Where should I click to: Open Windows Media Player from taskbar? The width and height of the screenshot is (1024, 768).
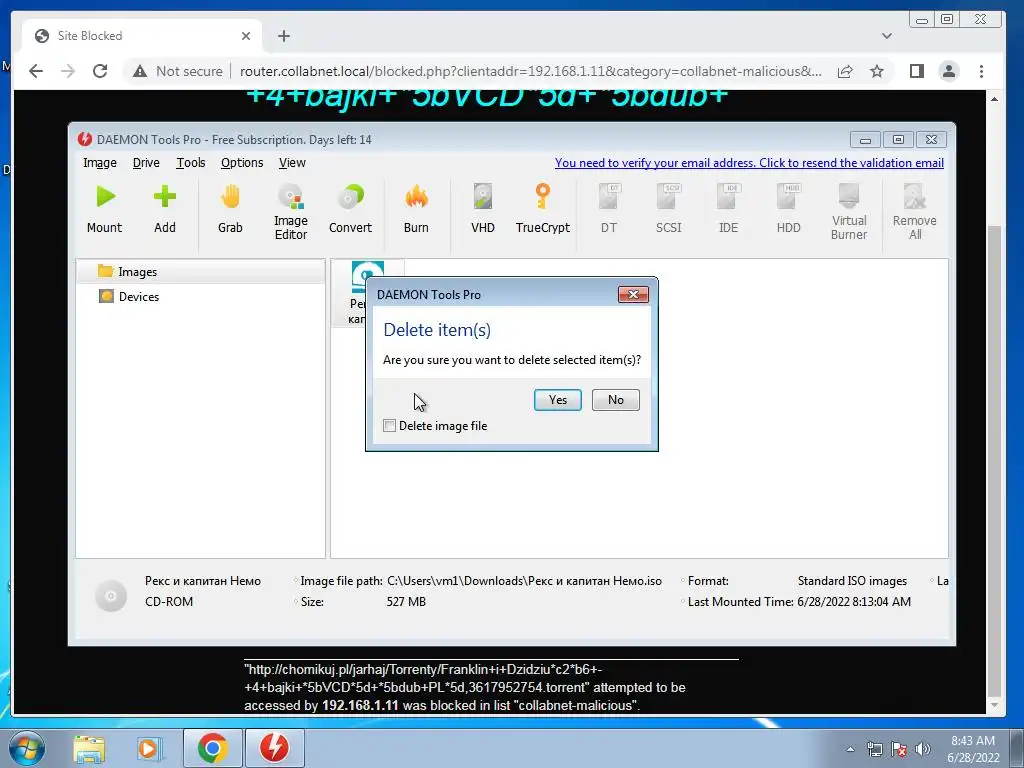coord(149,748)
